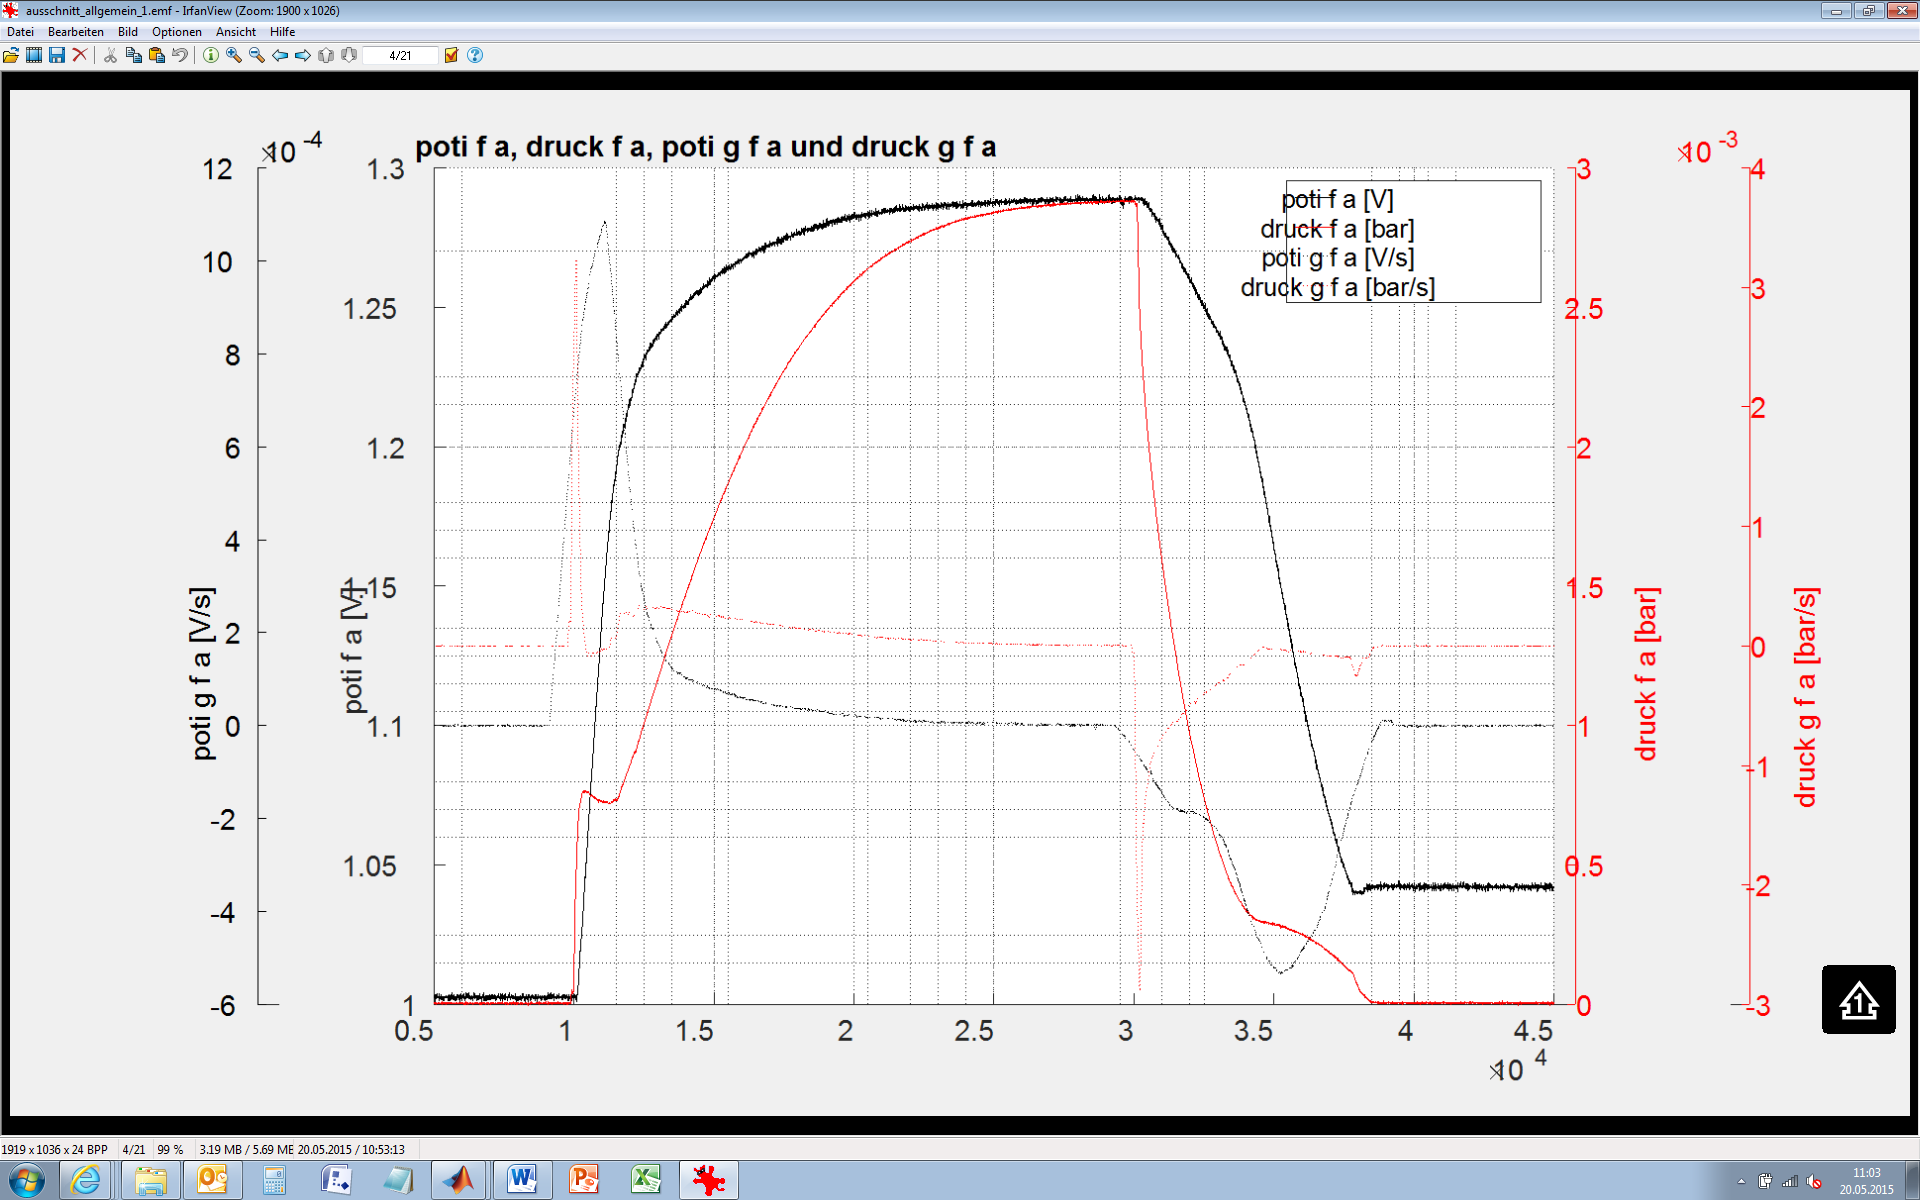Open the Optionen menu
Image resolution: width=1920 pixels, height=1200 pixels.
(x=177, y=32)
